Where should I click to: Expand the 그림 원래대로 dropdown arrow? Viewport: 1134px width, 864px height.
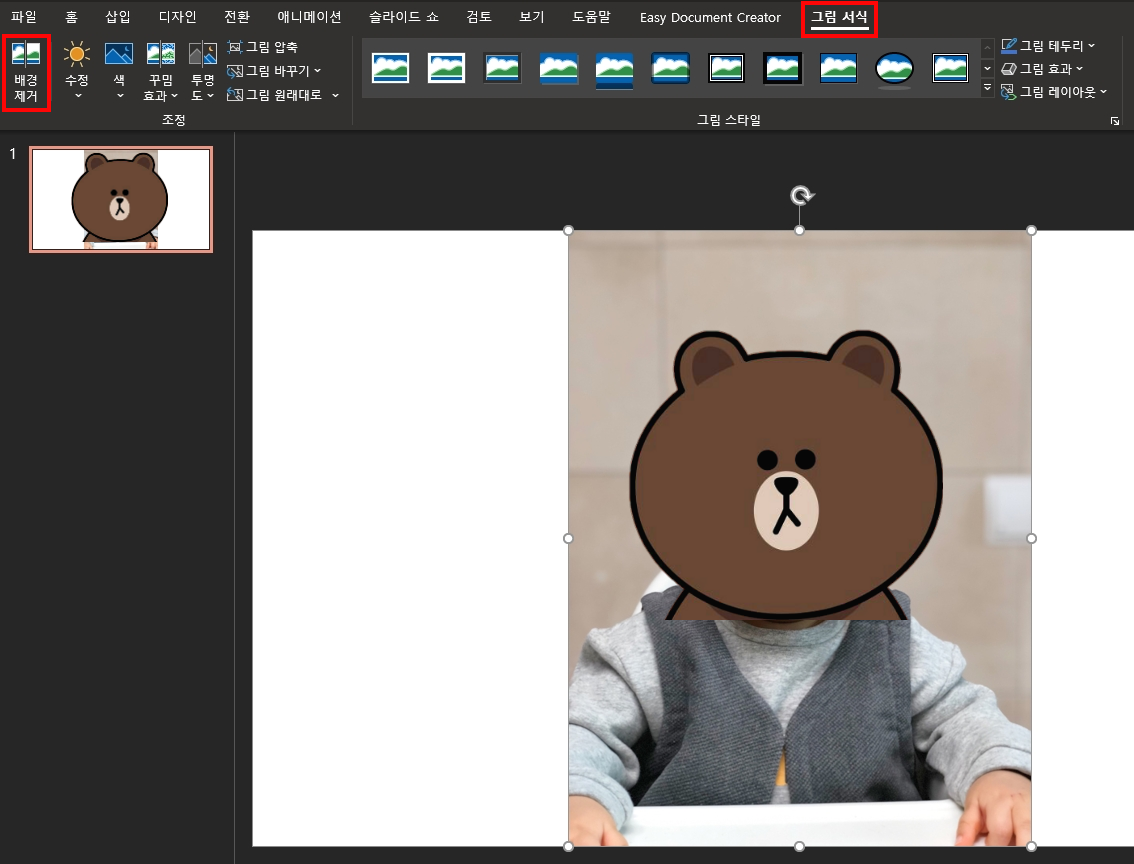coord(336,95)
